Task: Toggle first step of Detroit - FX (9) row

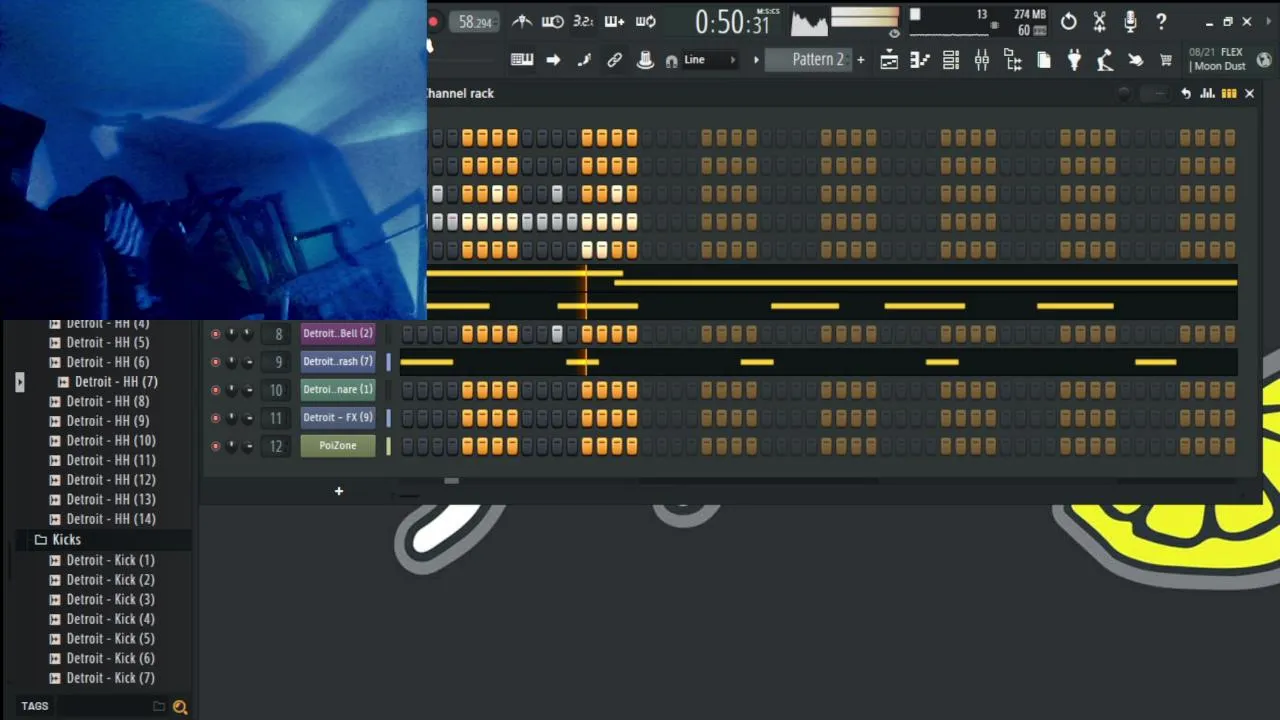Action: click(x=407, y=418)
